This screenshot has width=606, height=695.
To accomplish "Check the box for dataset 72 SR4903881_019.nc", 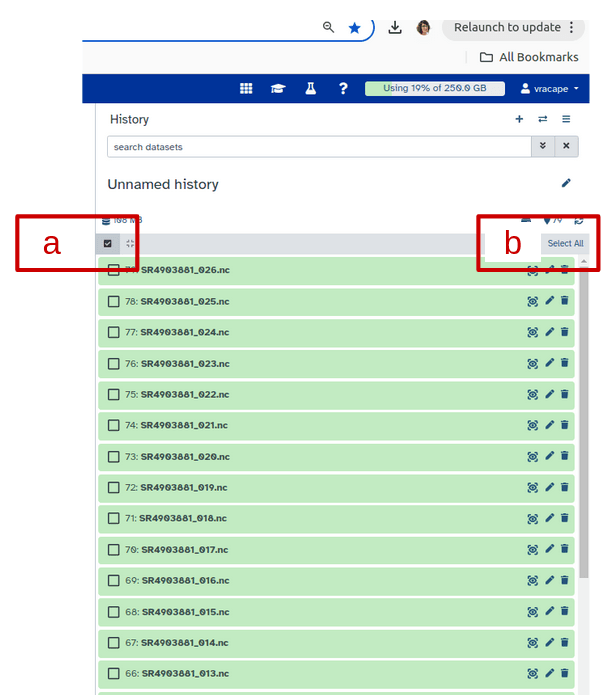I will coord(114,488).
